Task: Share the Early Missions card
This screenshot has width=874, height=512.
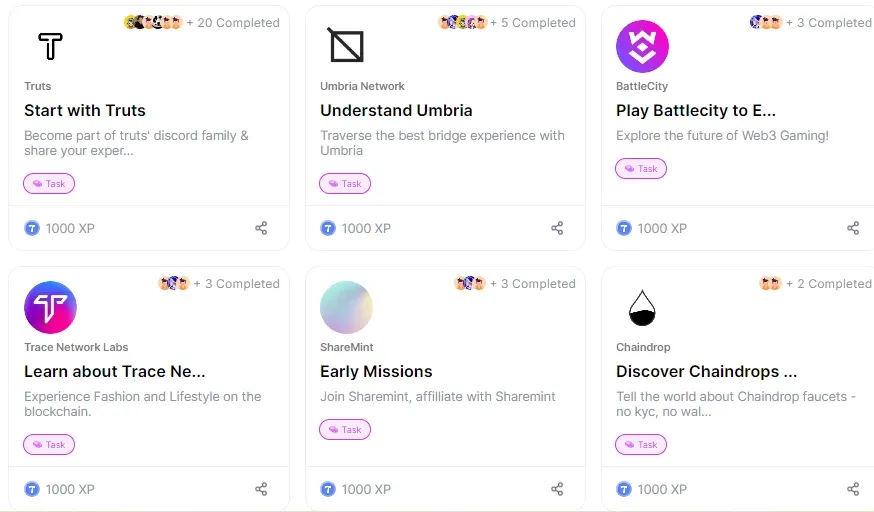Action: [557, 489]
